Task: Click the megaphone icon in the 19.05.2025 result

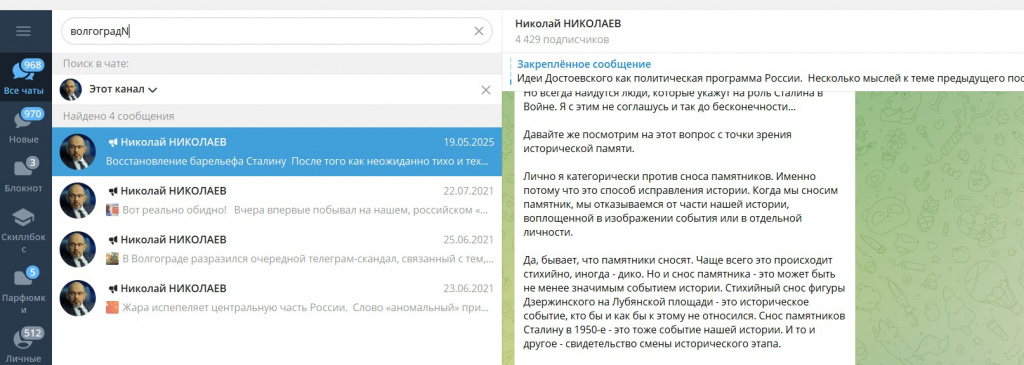Action: pyautogui.click(x=112, y=142)
